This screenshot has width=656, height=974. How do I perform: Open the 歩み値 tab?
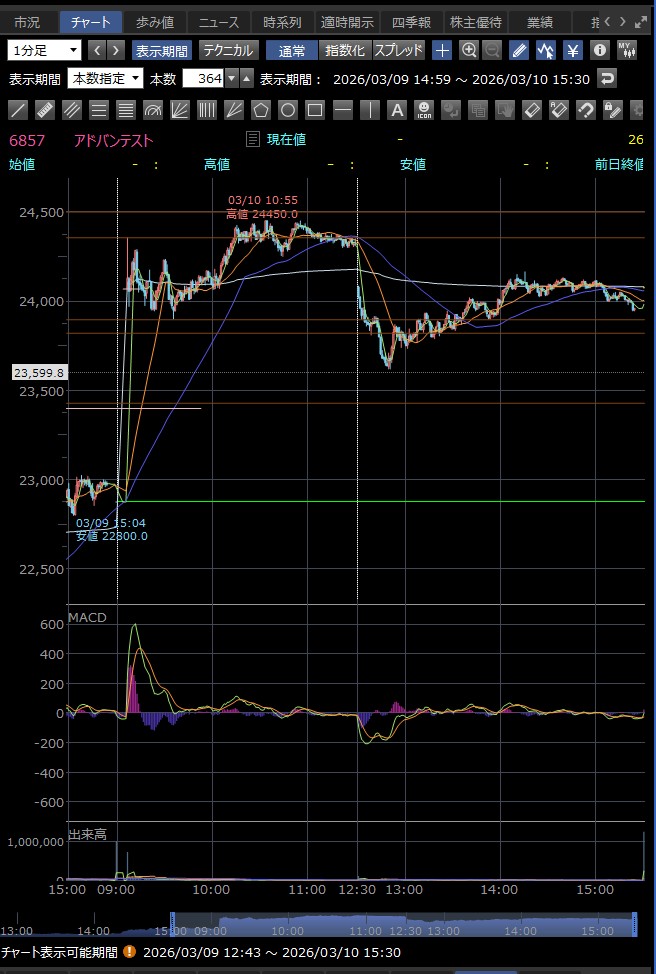coord(156,22)
